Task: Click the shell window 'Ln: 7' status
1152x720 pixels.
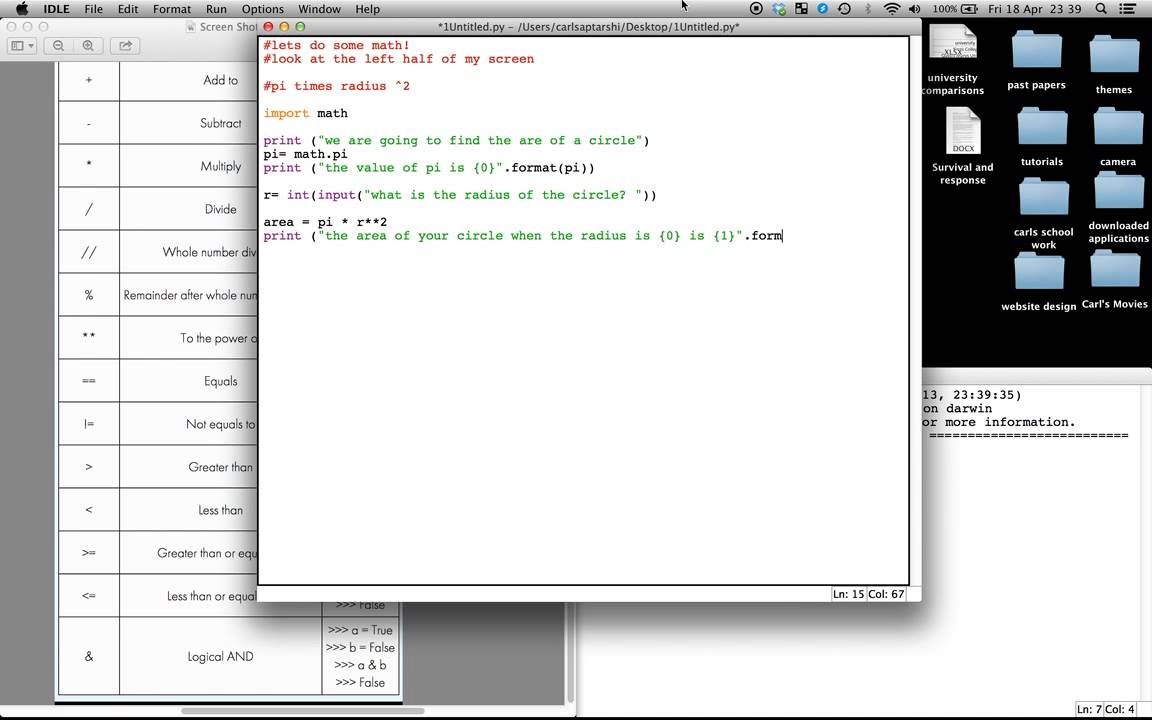Action: [x=1089, y=709]
